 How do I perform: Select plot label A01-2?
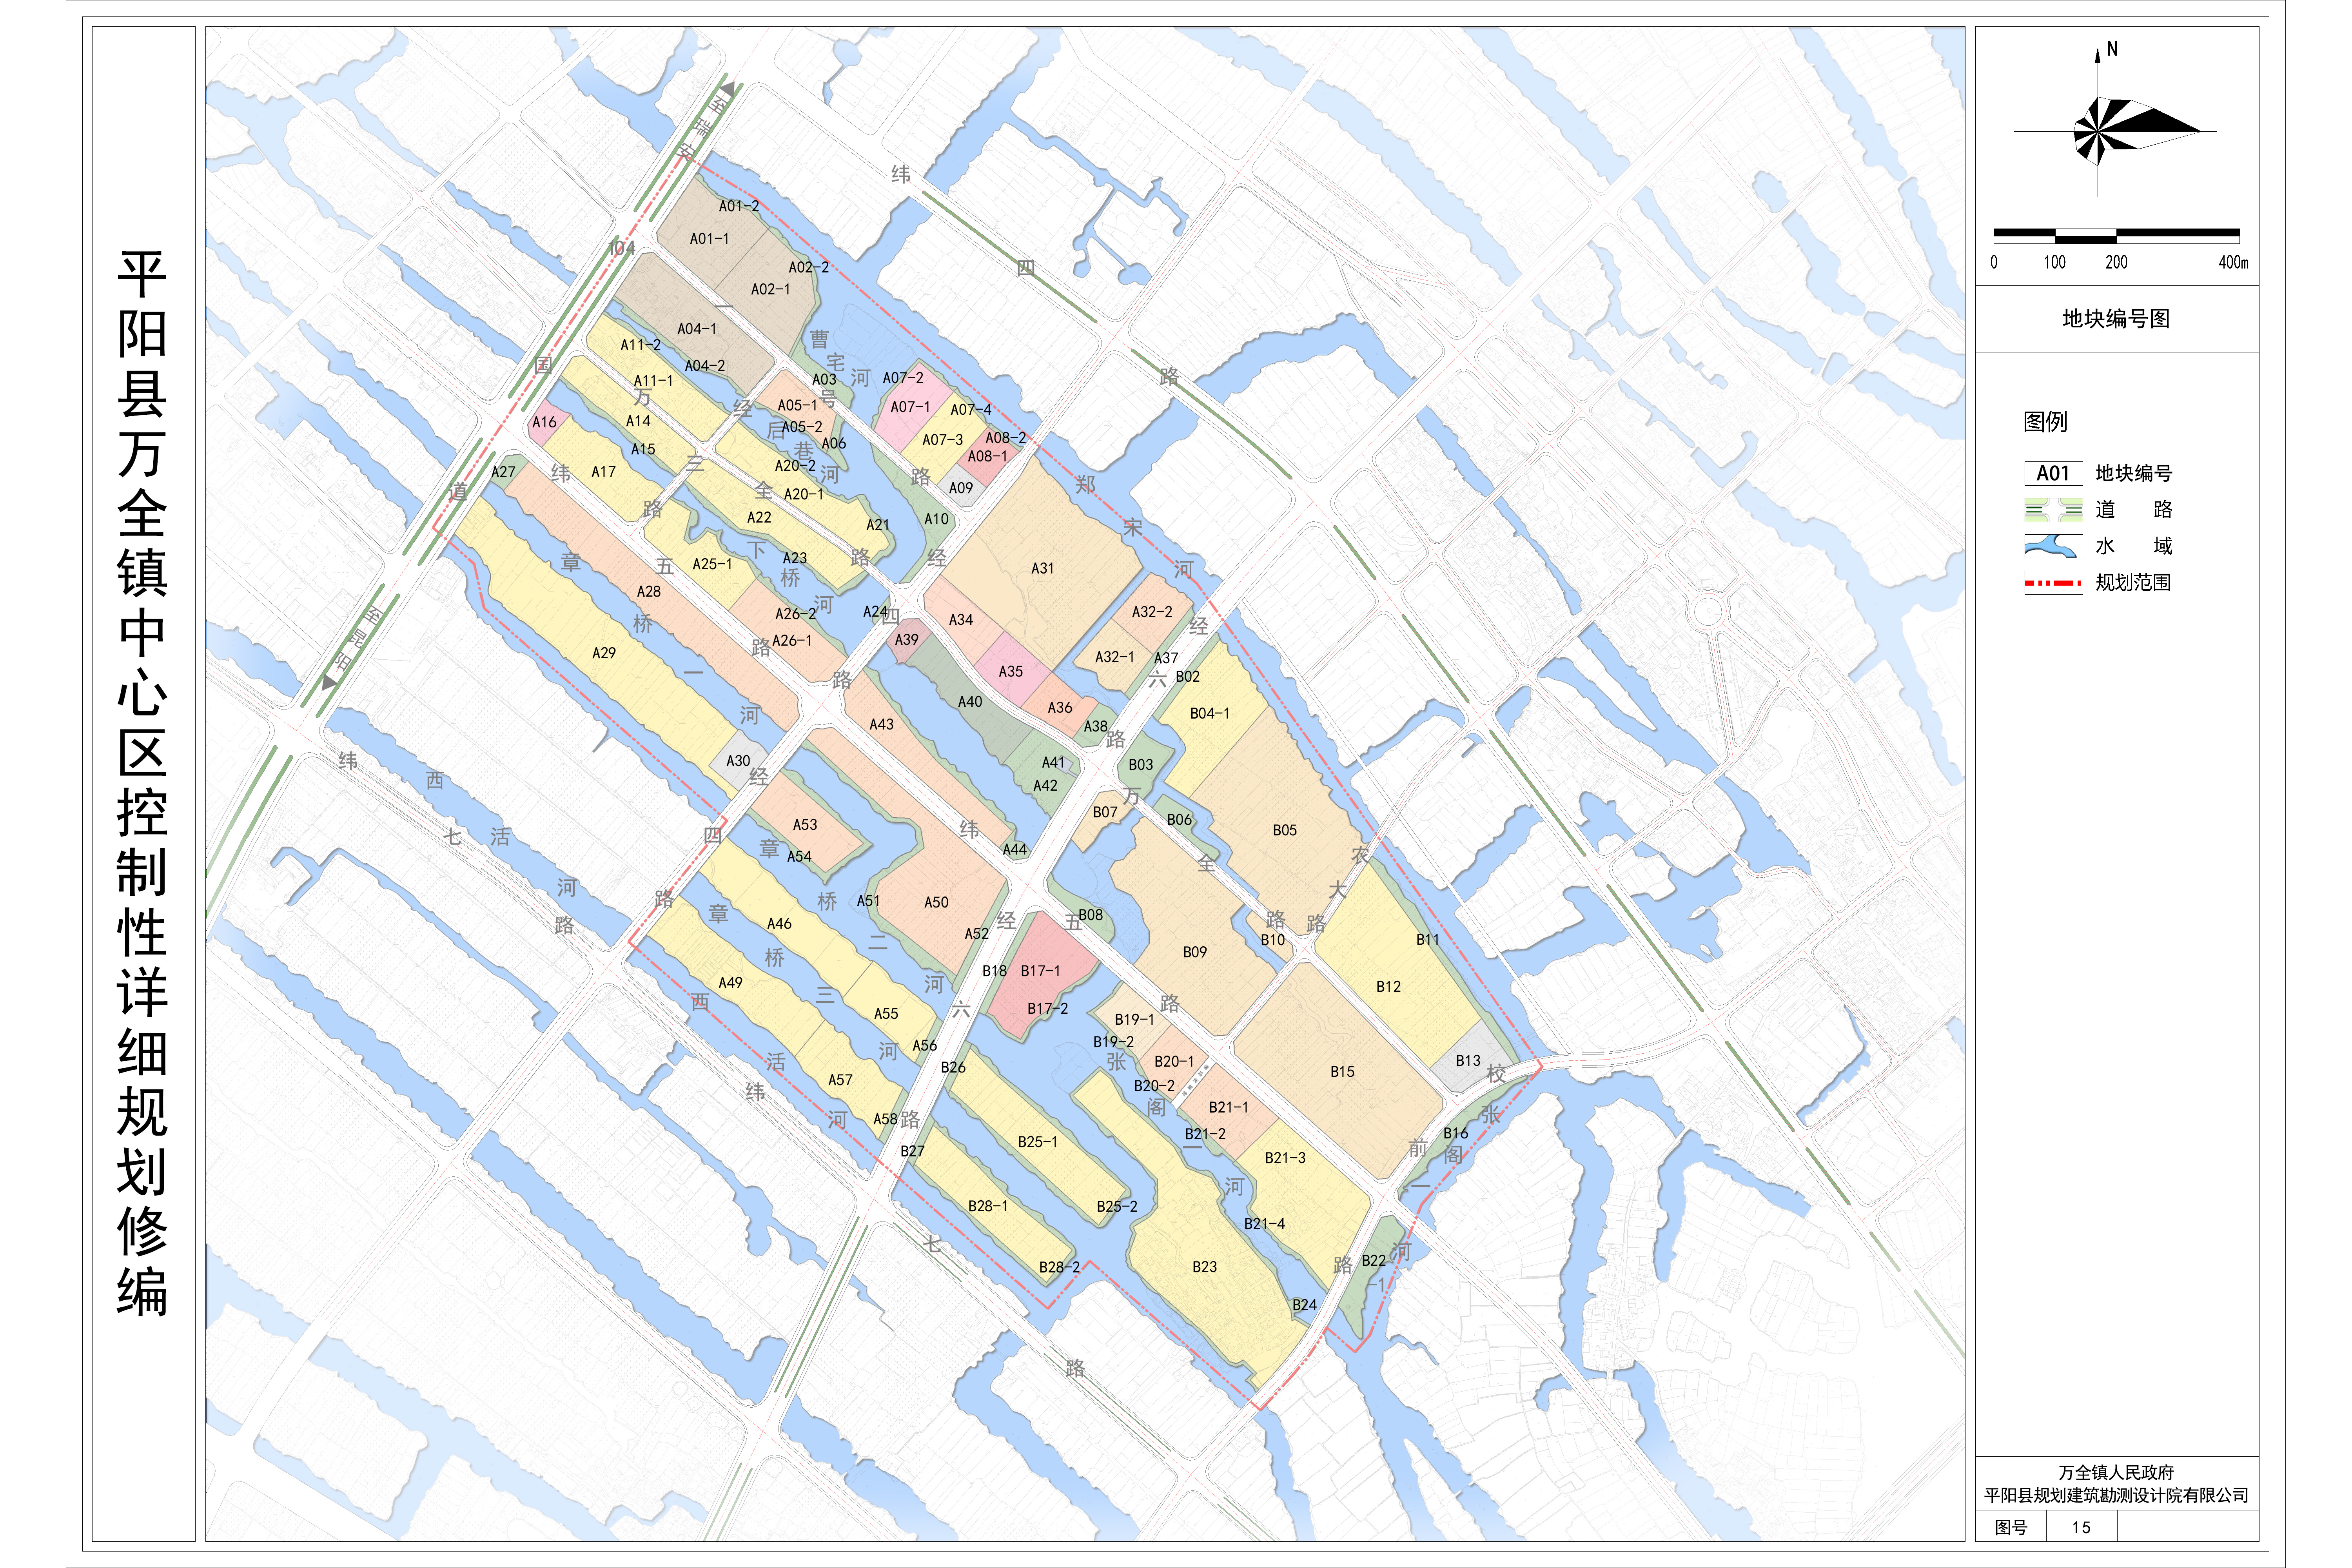tap(739, 206)
